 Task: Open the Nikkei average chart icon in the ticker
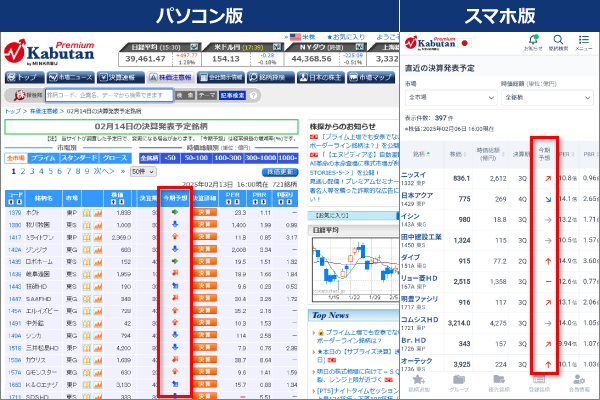click(x=194, y=47)
